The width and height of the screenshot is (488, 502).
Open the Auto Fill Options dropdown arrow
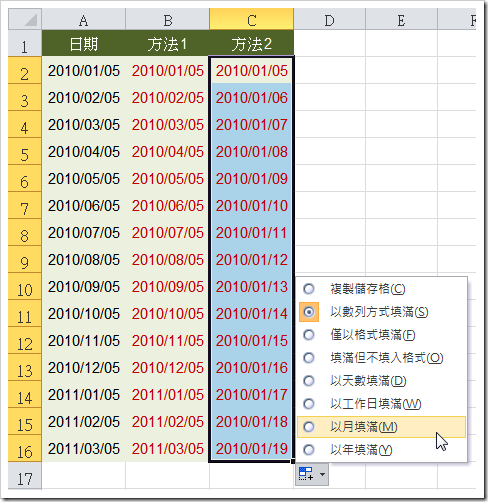[x=322, y=474]
